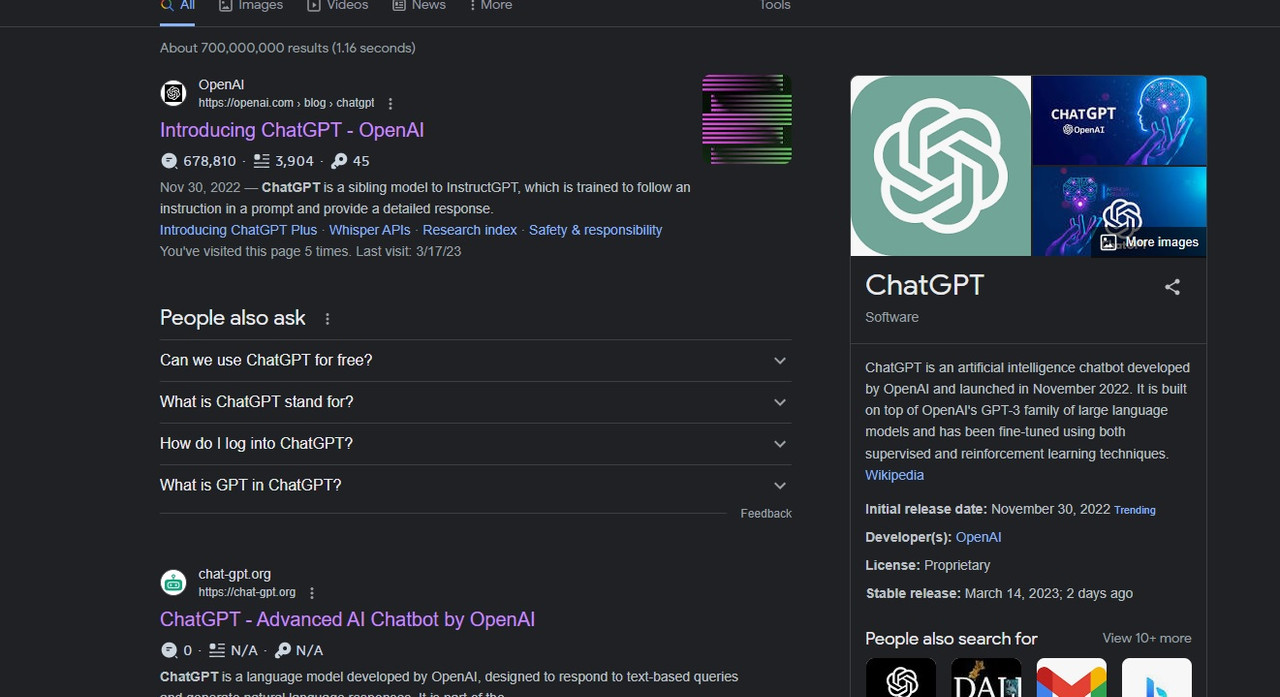Click the 678,810 traffic metric icon
Viewport: 1280px width, 697px height.
[169, 161]
